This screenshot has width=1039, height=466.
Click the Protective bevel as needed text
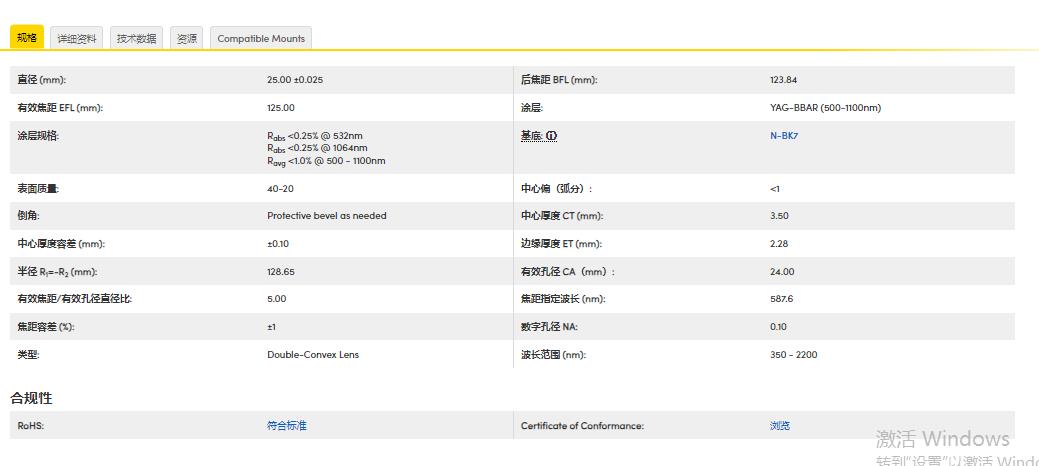click(326, 216)
